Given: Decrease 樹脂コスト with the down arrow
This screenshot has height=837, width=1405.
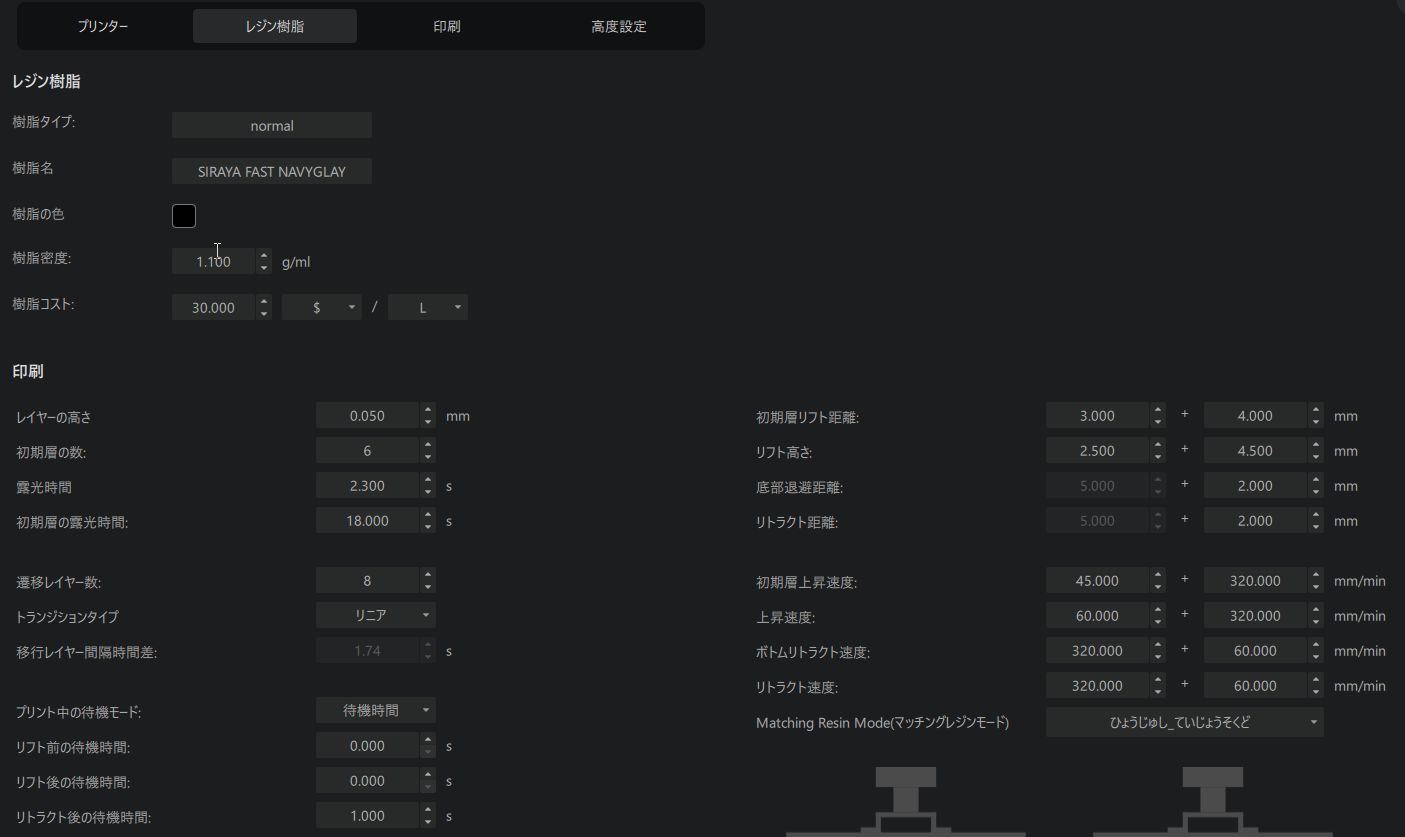Looking at the screenshot, I should click(264, 314).
